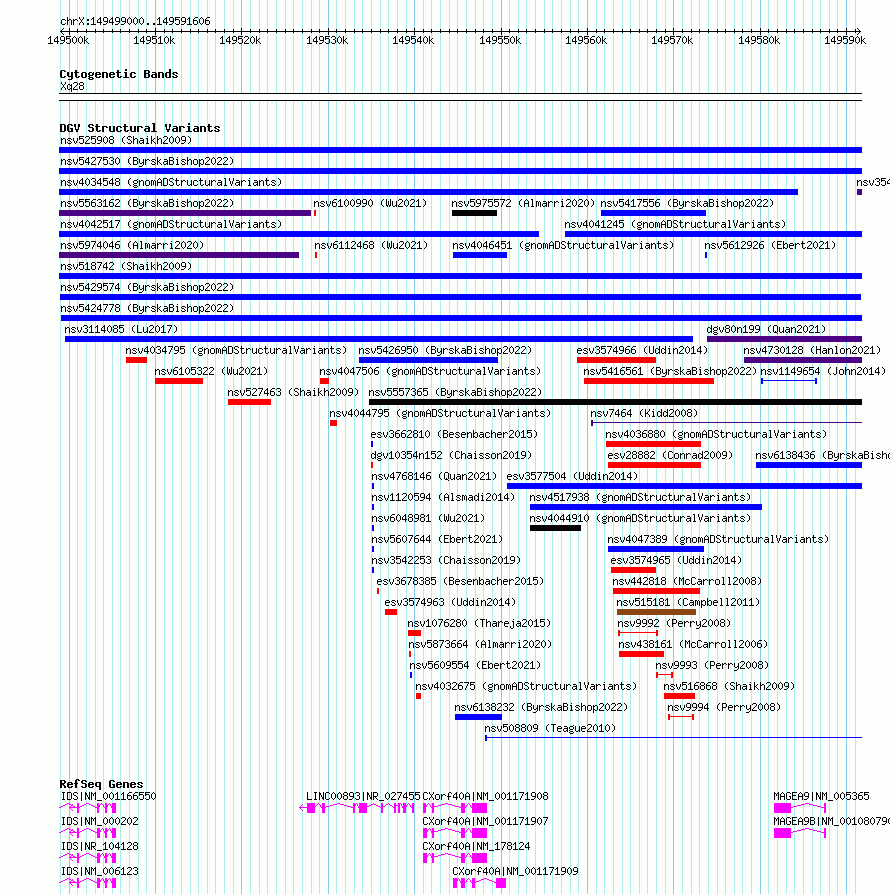Click the blue nsv4046451 variant bar

tap(479, 255)
